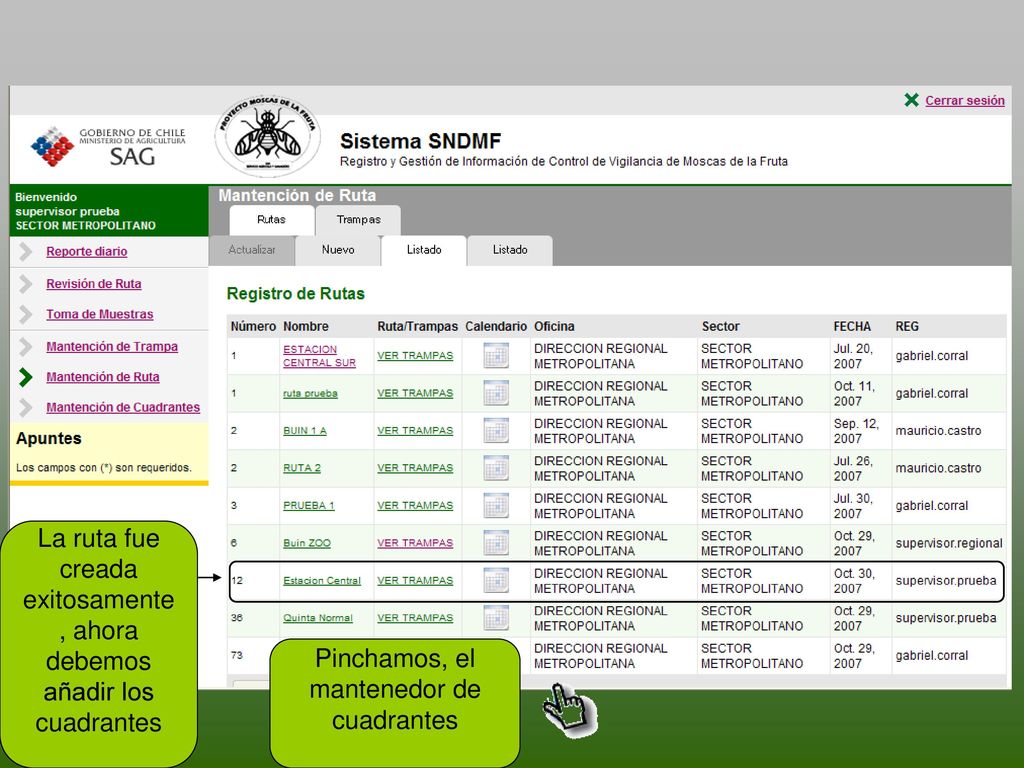This screenshot has height=768, width=1024.
Task: Go to Toma de Muestras
Action: [99, 314]
